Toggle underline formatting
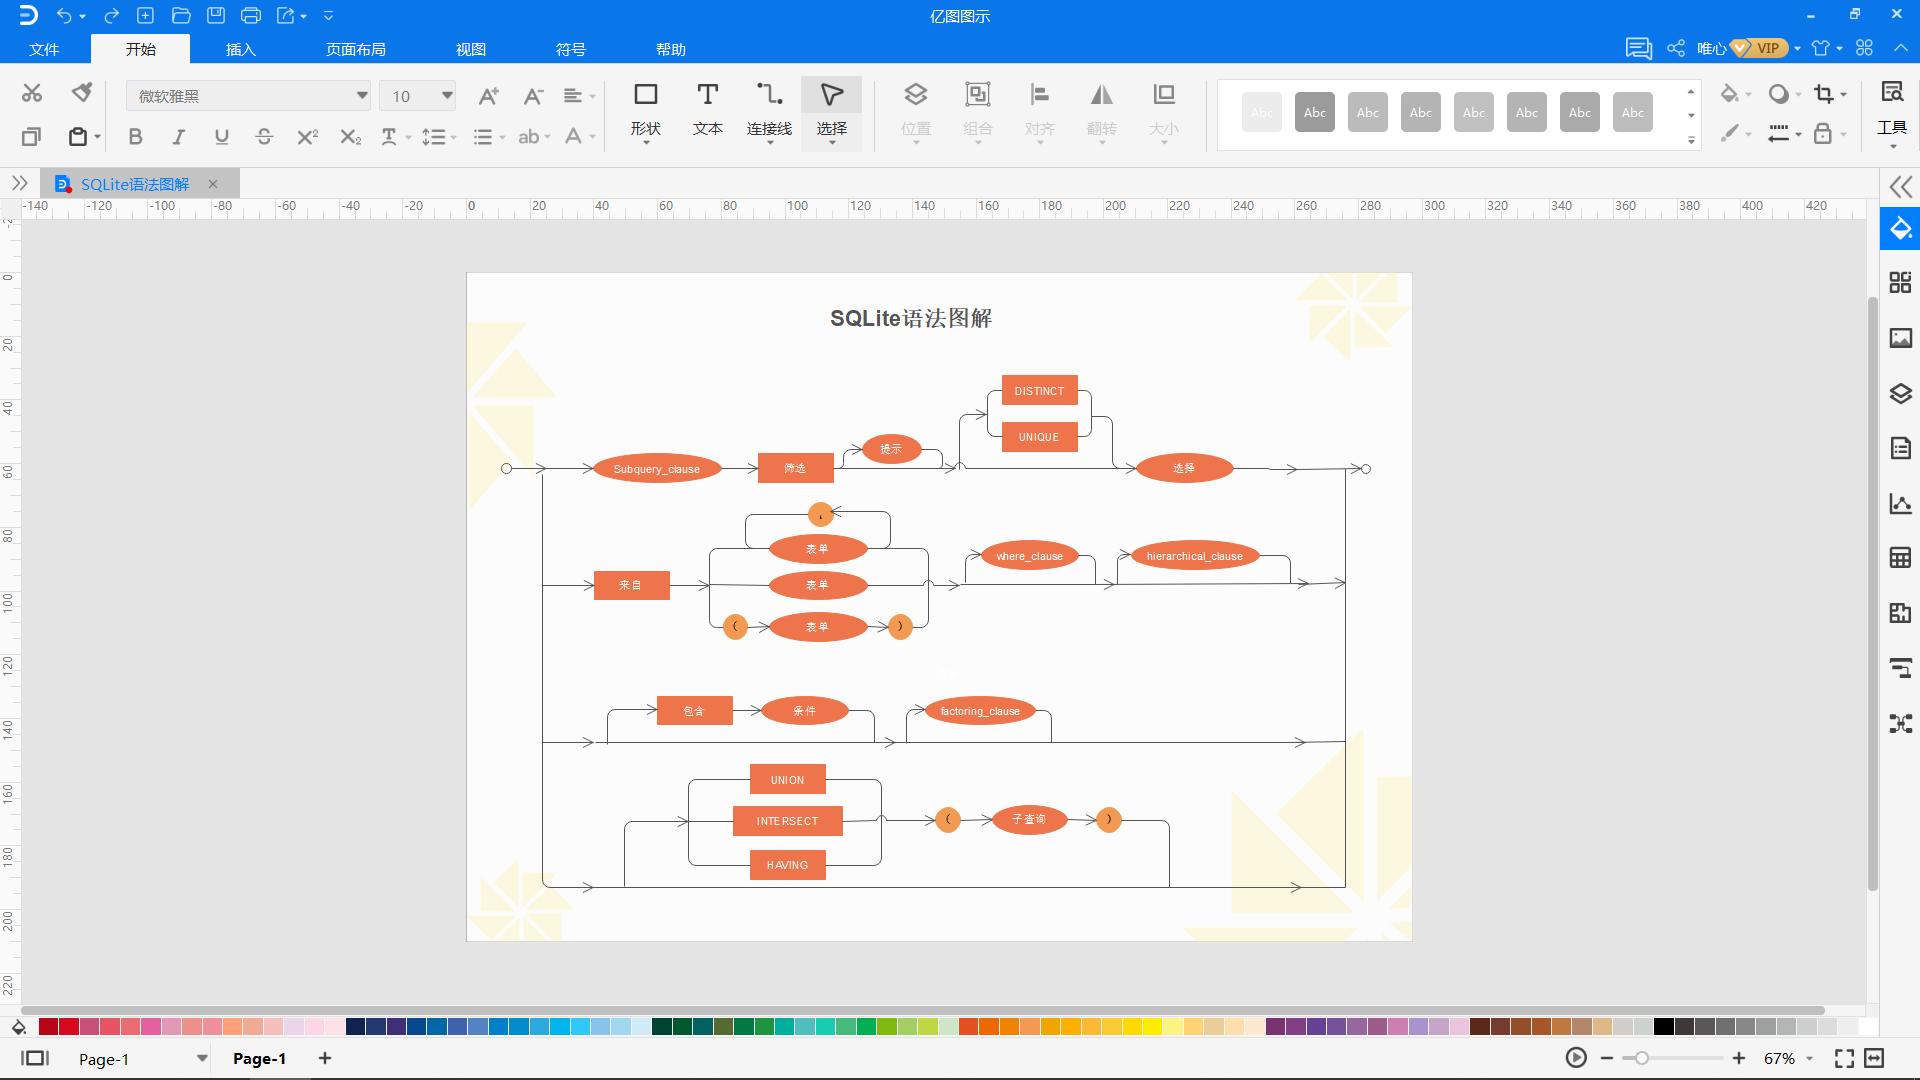Screen dimensions: 1920x1080 221,137
